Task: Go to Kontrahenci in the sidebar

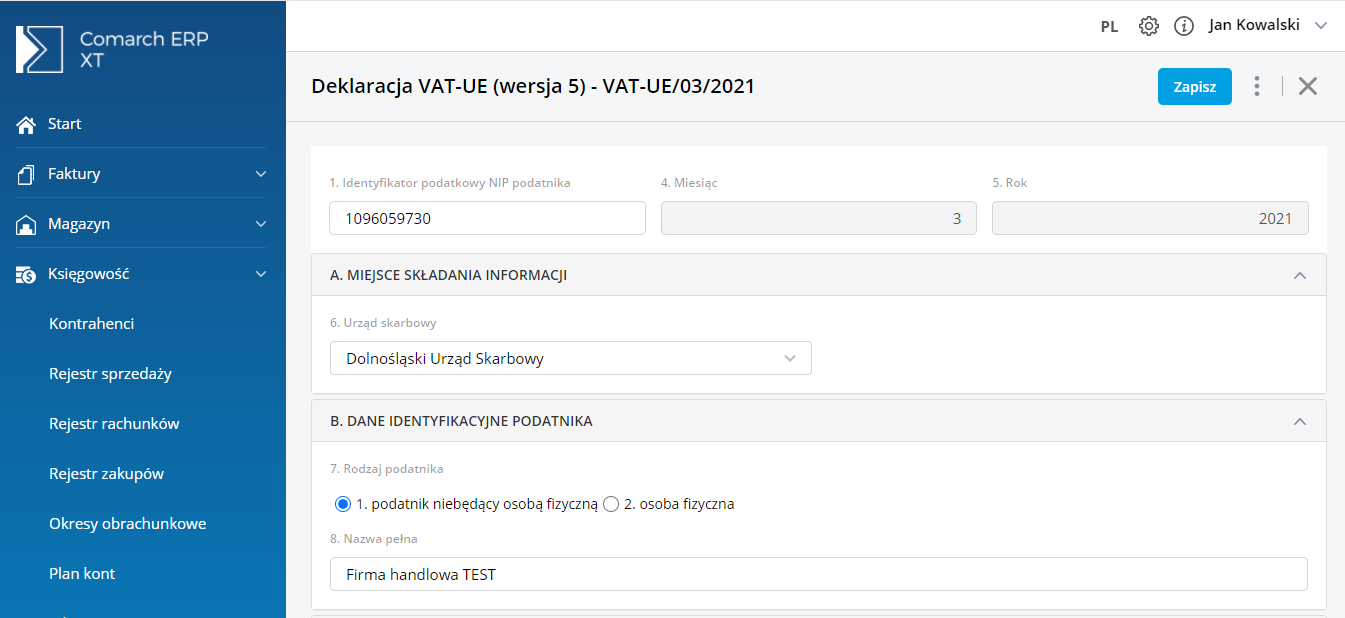Action: coord(91,324)
